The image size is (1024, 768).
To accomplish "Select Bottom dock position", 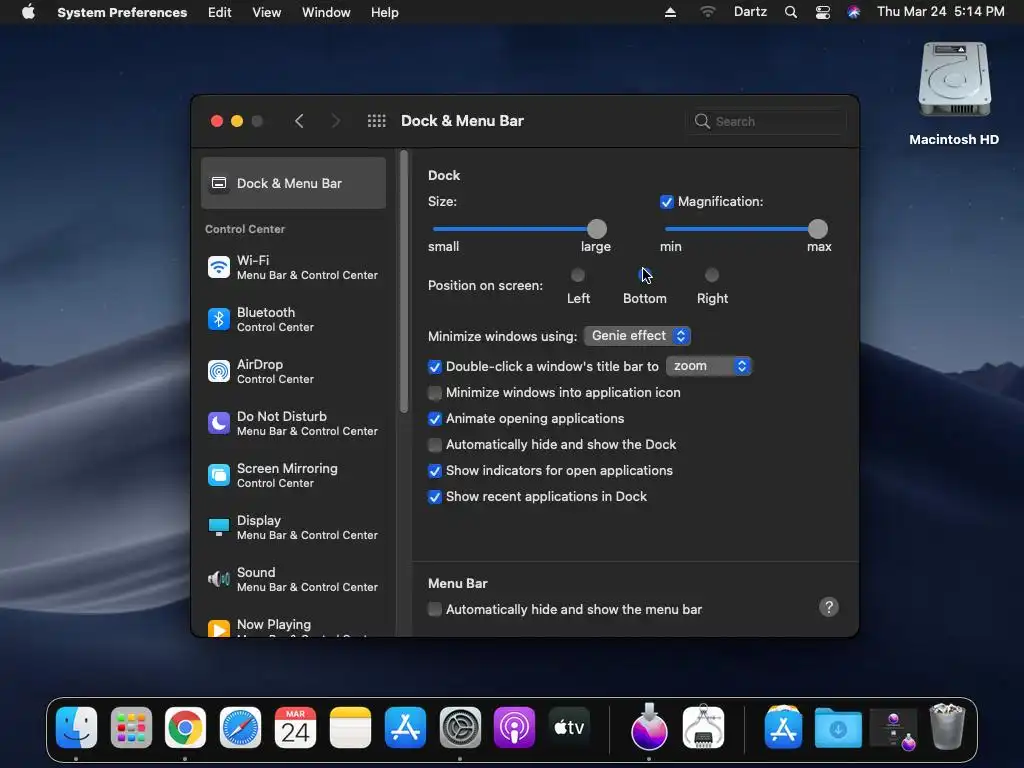I will (645, 275).
